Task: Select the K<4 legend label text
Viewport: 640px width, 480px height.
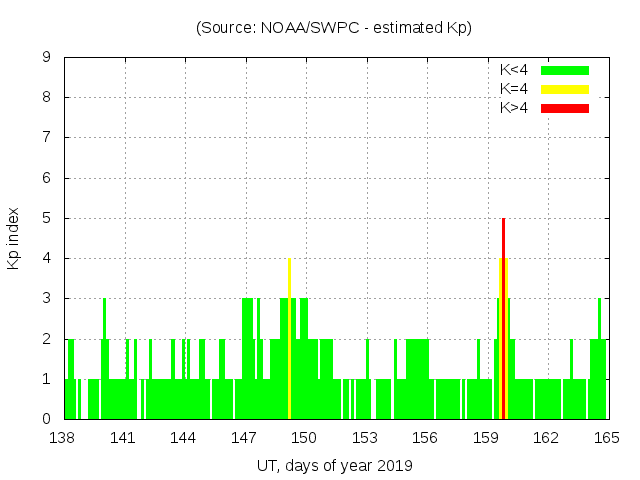Action: point(514,70)
